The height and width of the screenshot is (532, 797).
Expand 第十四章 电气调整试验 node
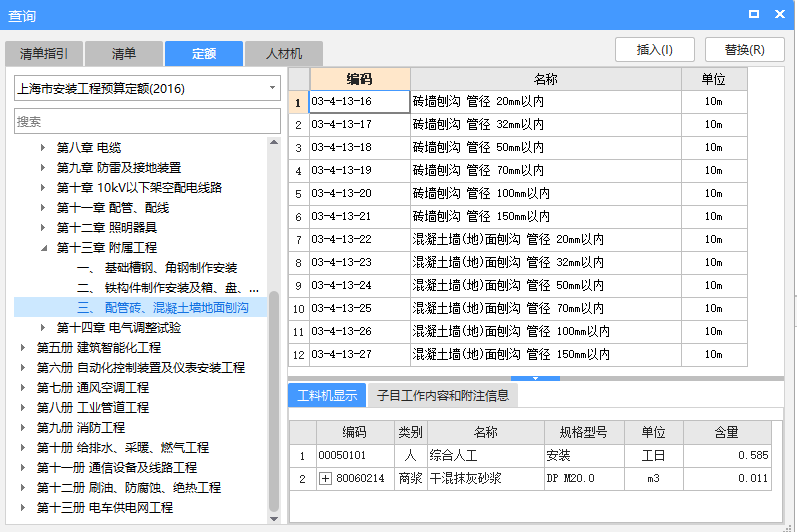pyautogui.click(x=43, y=328)
